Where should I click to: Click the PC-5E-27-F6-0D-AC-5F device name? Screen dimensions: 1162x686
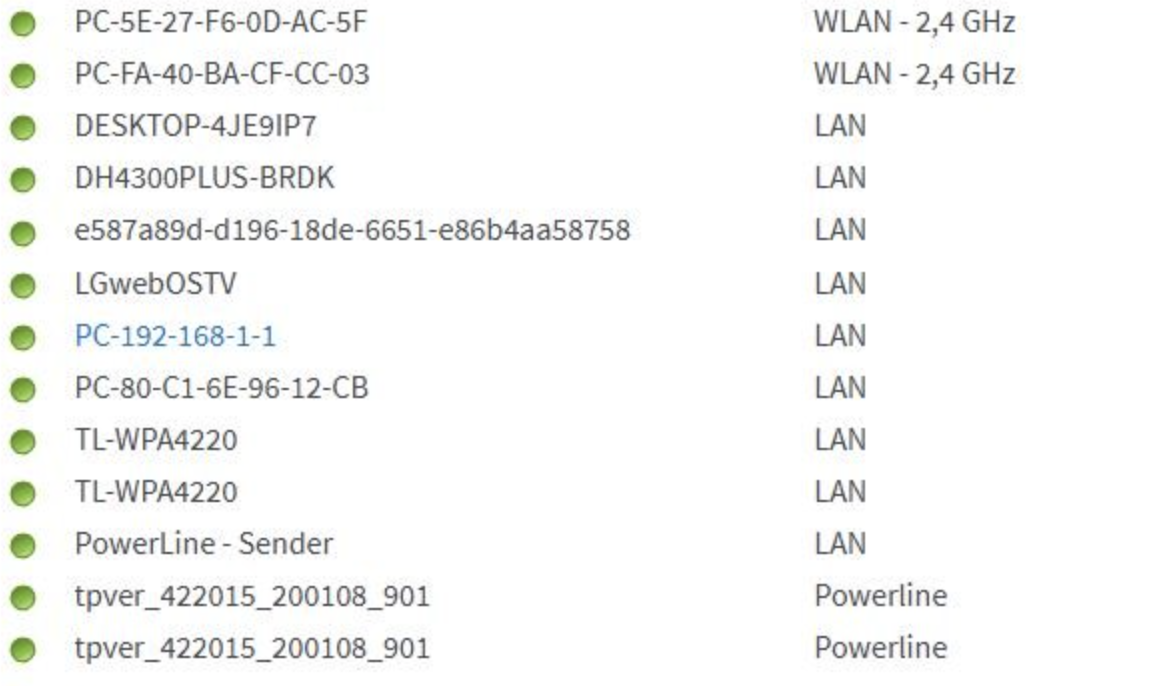pos(221,21)
